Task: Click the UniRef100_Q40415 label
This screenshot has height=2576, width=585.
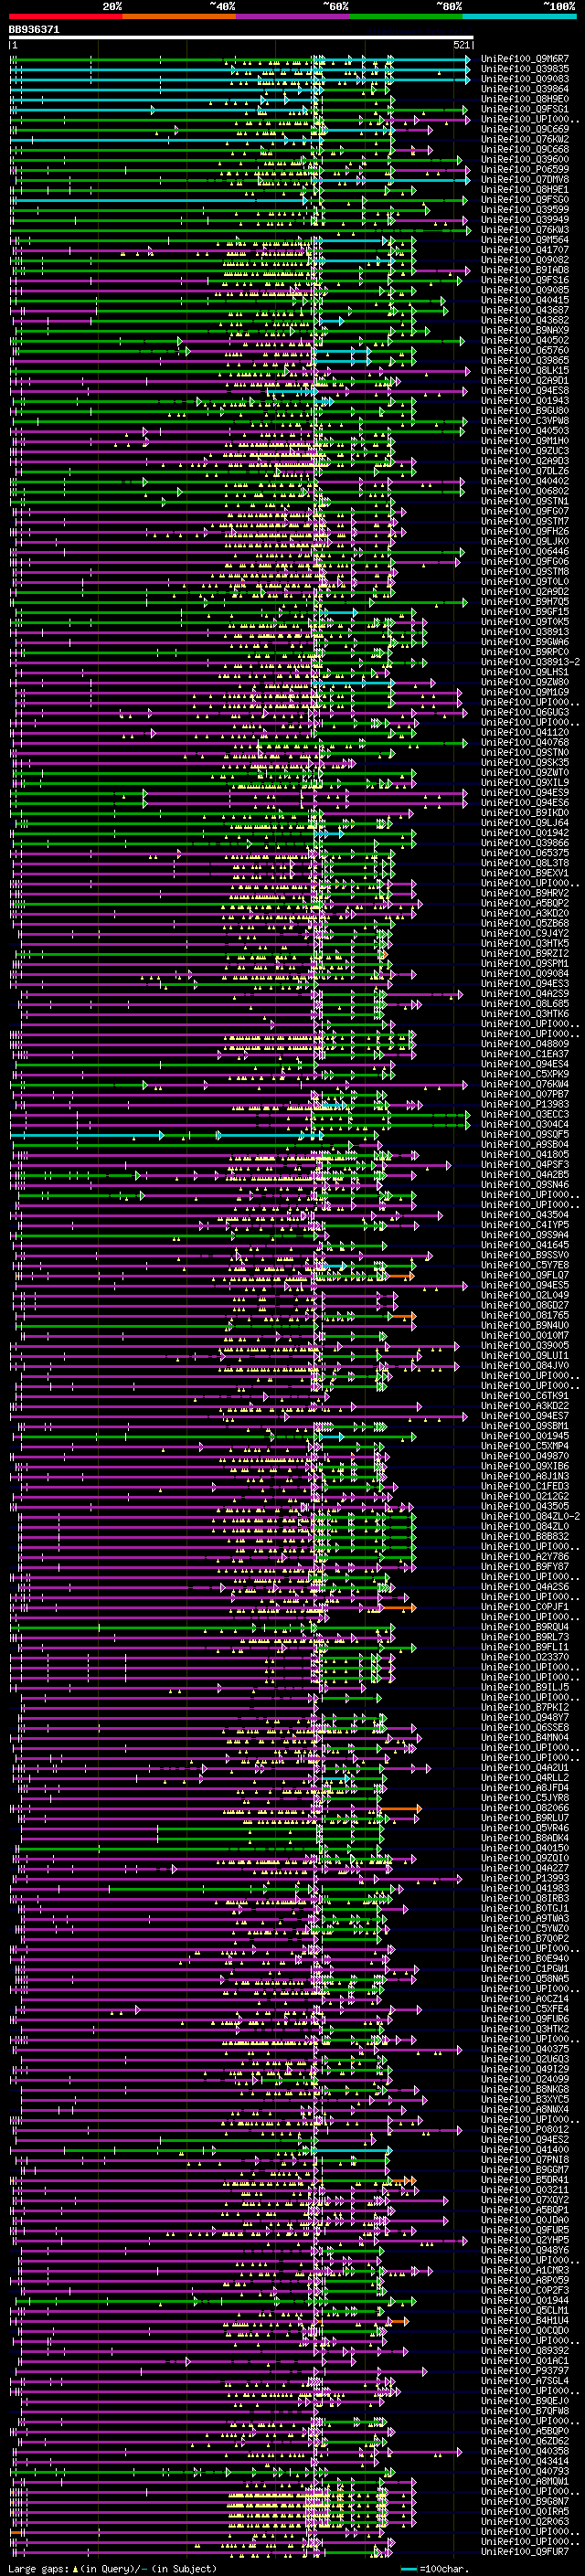Action: pyautogui.click(x=525, y=300)
